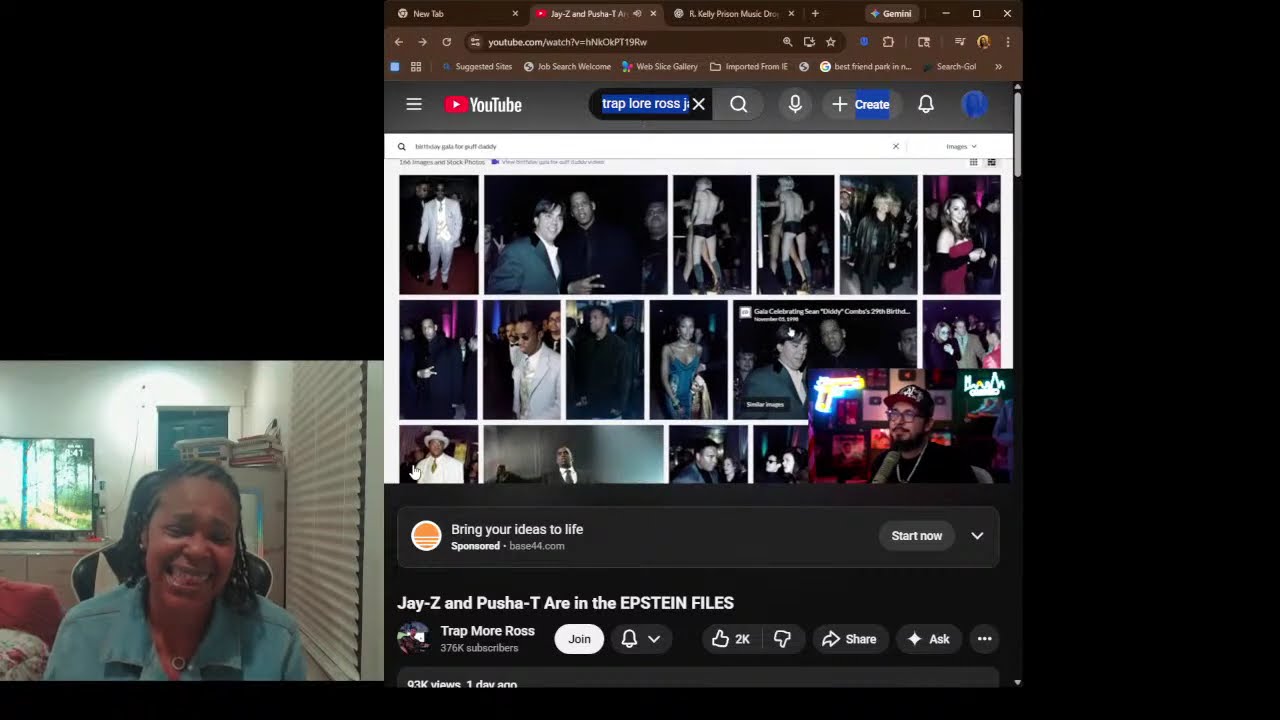
Task: Mute the Jay-Z tab audio speaker icon
Action: [x=637, y=14]
